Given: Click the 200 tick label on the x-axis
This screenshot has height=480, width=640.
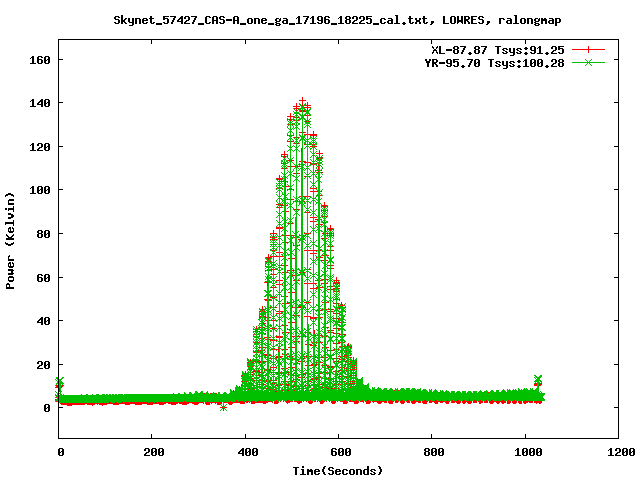Looking at the screenshot, I should pos(152,452).
